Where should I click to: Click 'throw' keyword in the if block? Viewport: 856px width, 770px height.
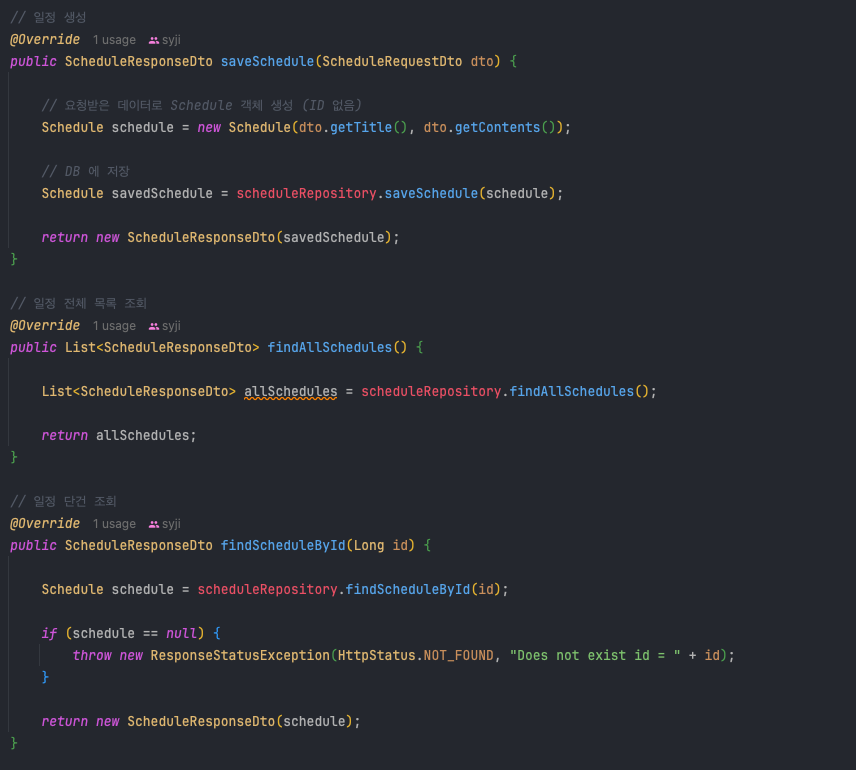point(92,655)
